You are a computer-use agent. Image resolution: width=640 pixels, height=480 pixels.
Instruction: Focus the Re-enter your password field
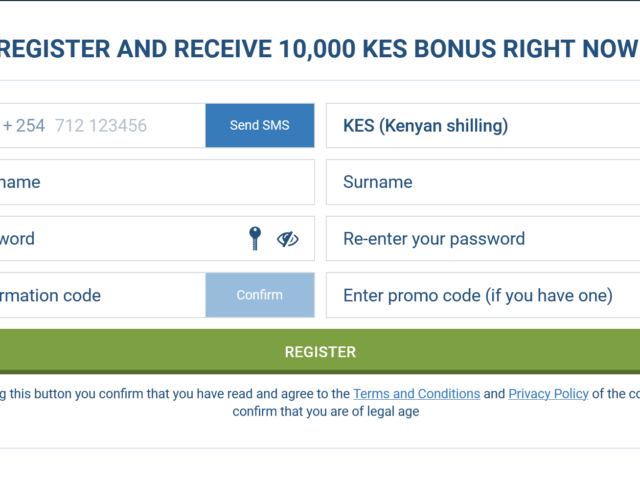pos(483,238)
